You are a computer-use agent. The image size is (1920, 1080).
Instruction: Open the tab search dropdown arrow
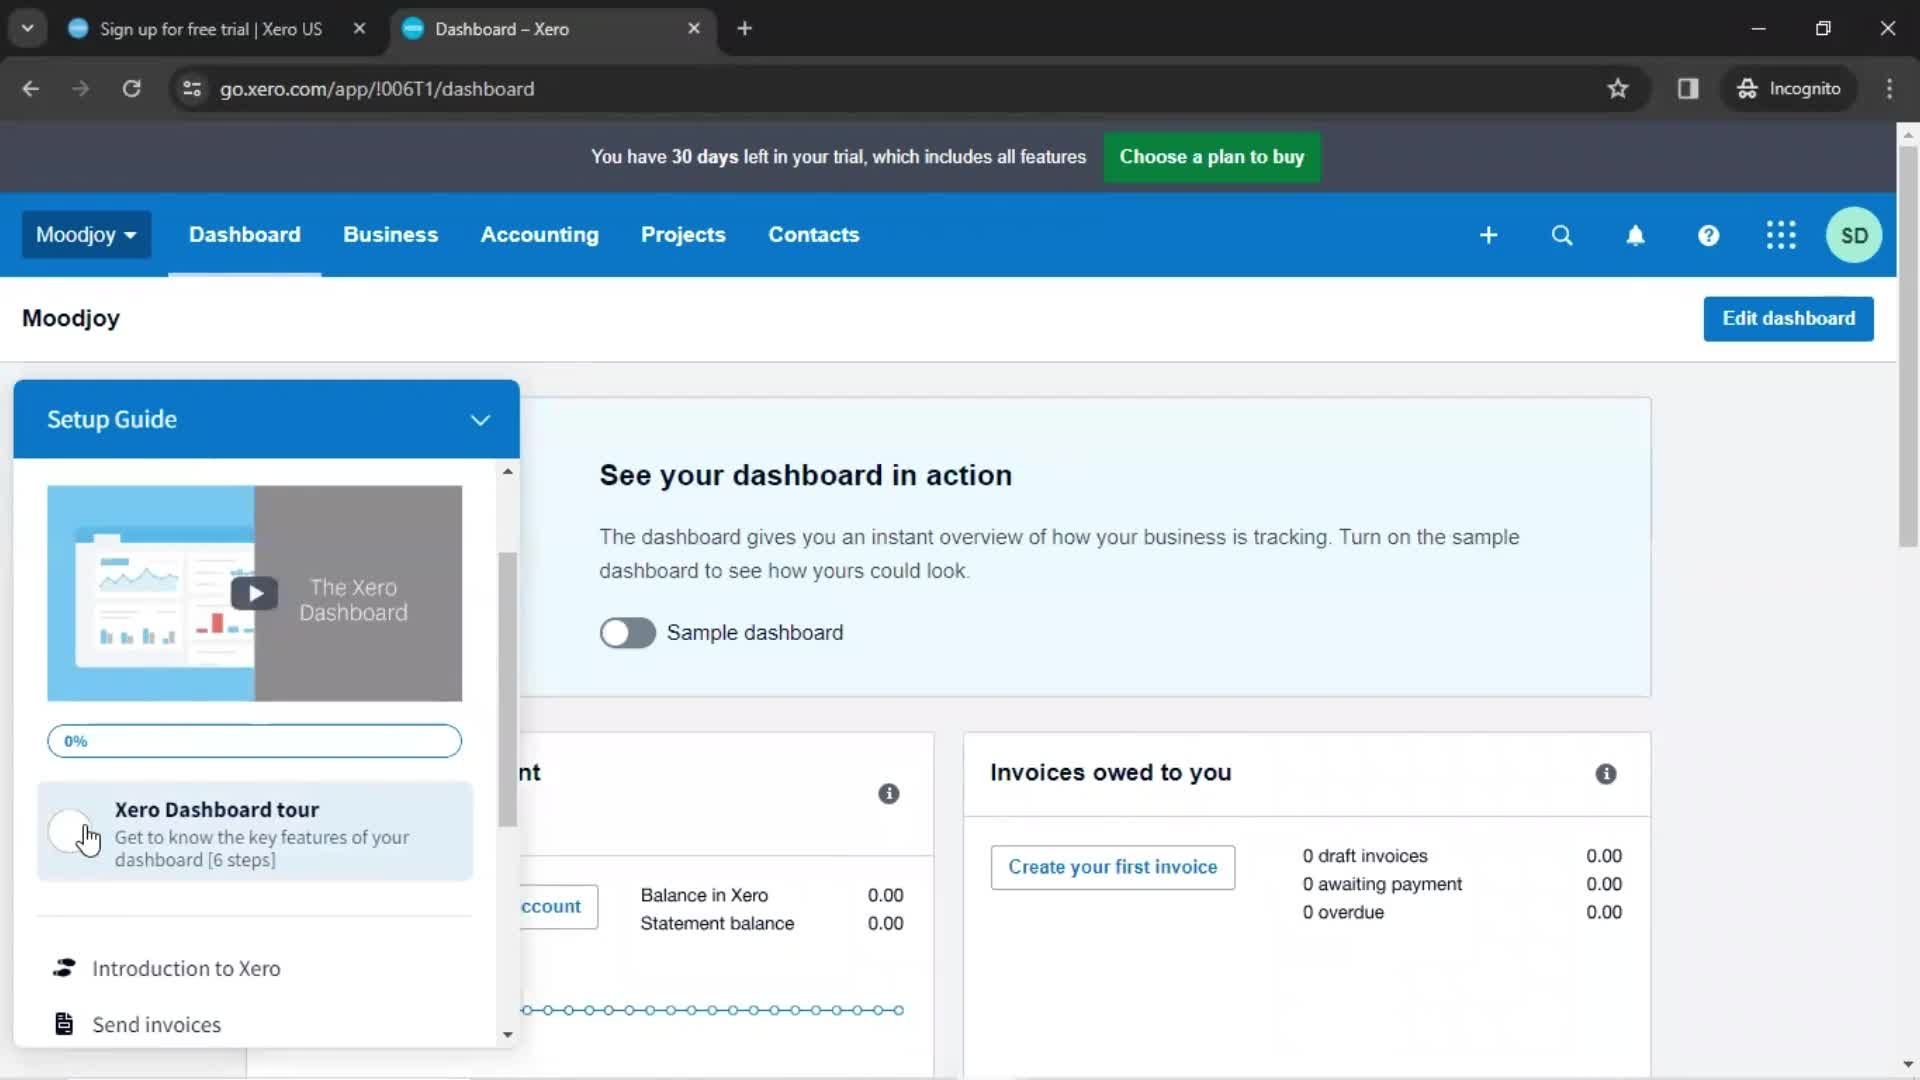point(28,29)
